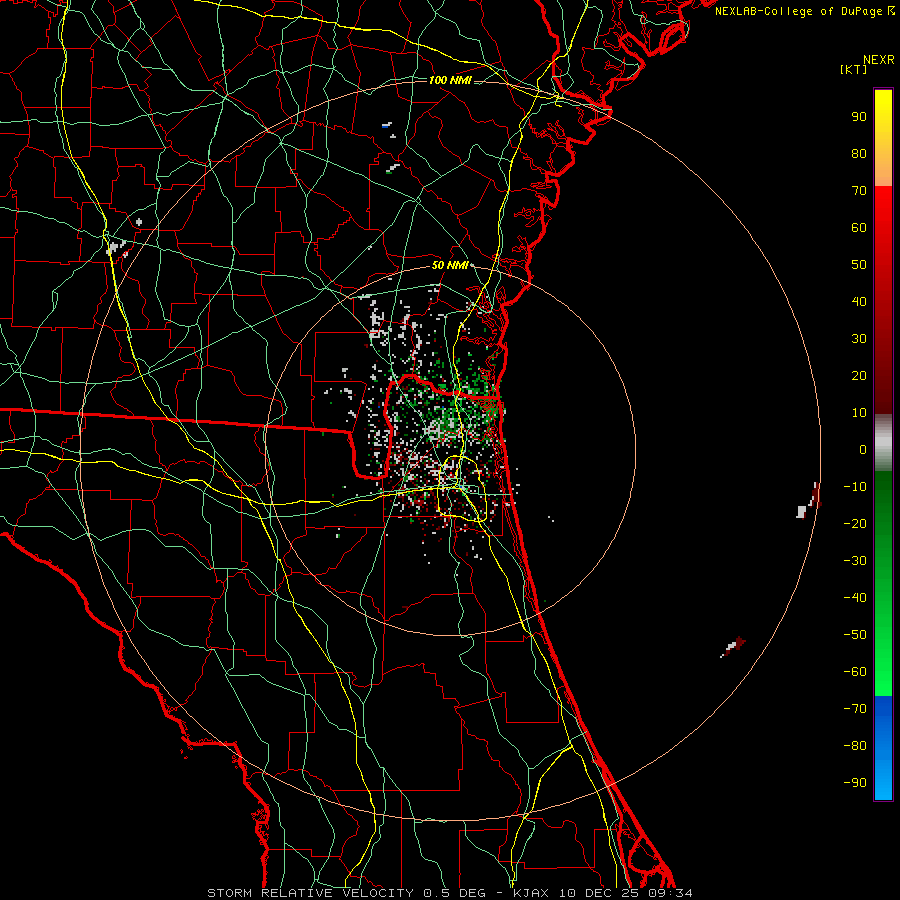Click the gray echo cluster at radar center

pos(436,429)
